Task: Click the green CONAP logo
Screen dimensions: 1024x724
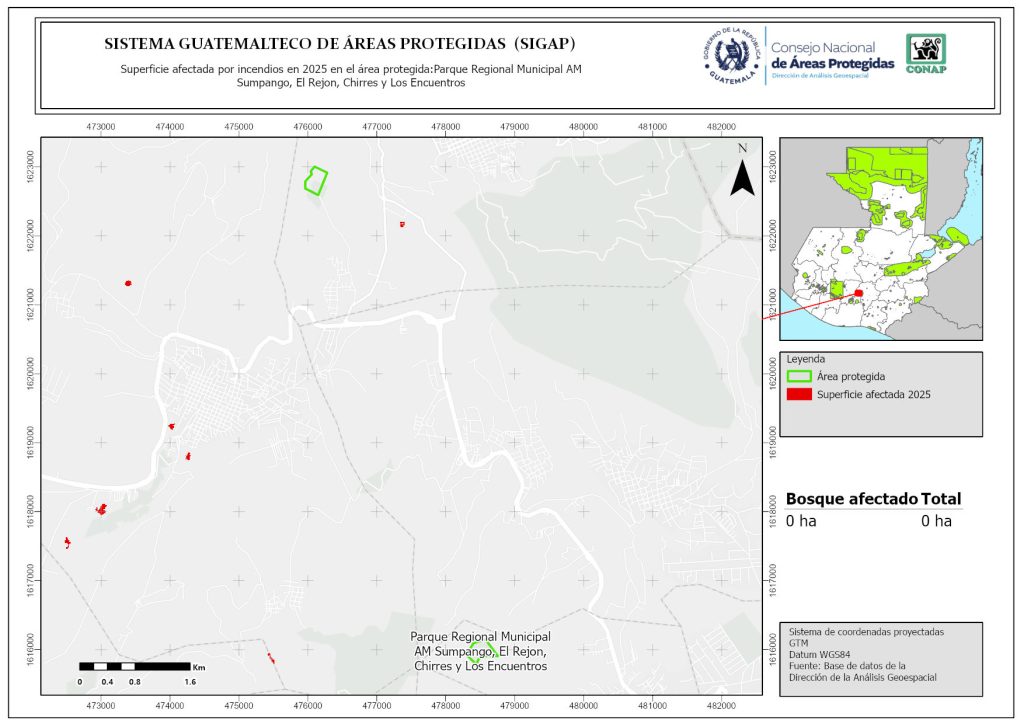Action: tap(925, 54)
